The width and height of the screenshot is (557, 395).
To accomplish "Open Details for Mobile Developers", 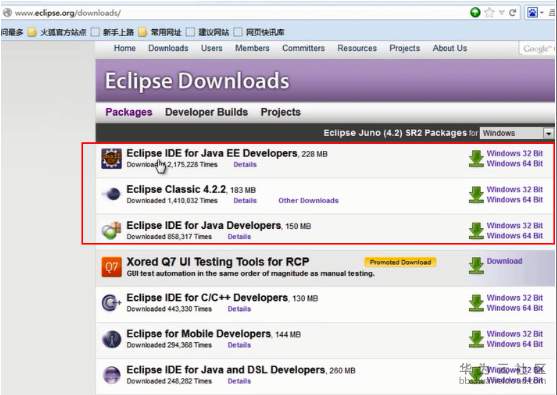I will [239, 345].
